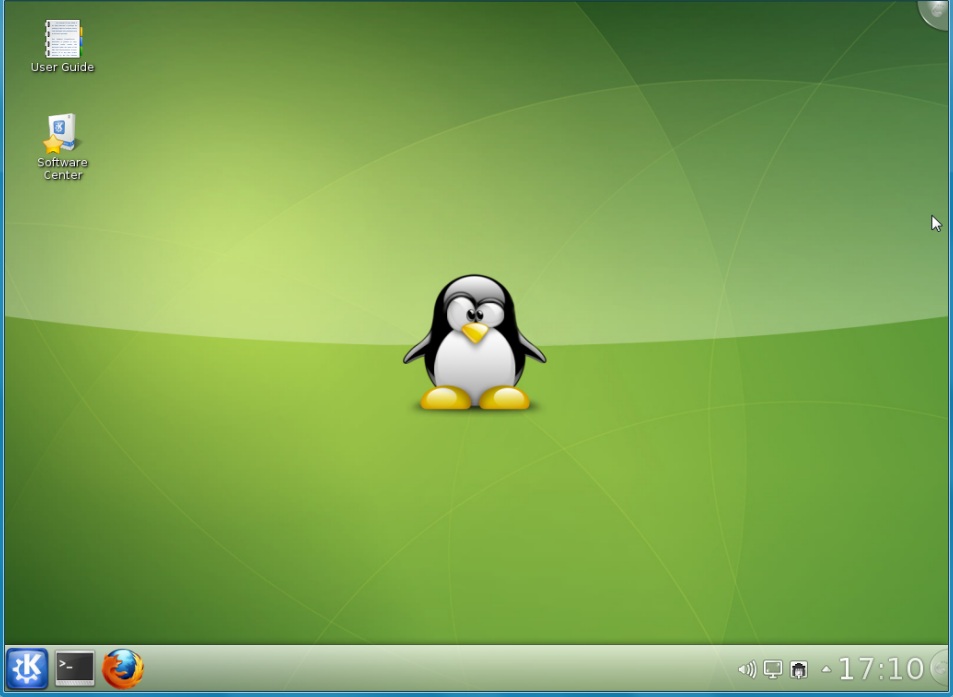Open the panel toolbox at panel's right end
Screen dimensions: 953x697
point(940,668)
